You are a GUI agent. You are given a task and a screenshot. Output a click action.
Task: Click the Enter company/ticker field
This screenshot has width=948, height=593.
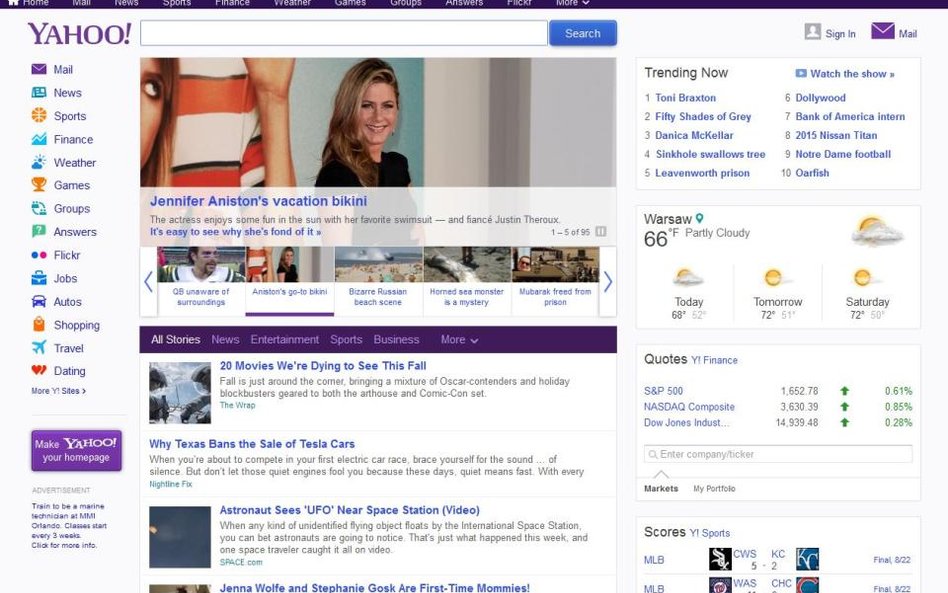(x=778, y=454)
